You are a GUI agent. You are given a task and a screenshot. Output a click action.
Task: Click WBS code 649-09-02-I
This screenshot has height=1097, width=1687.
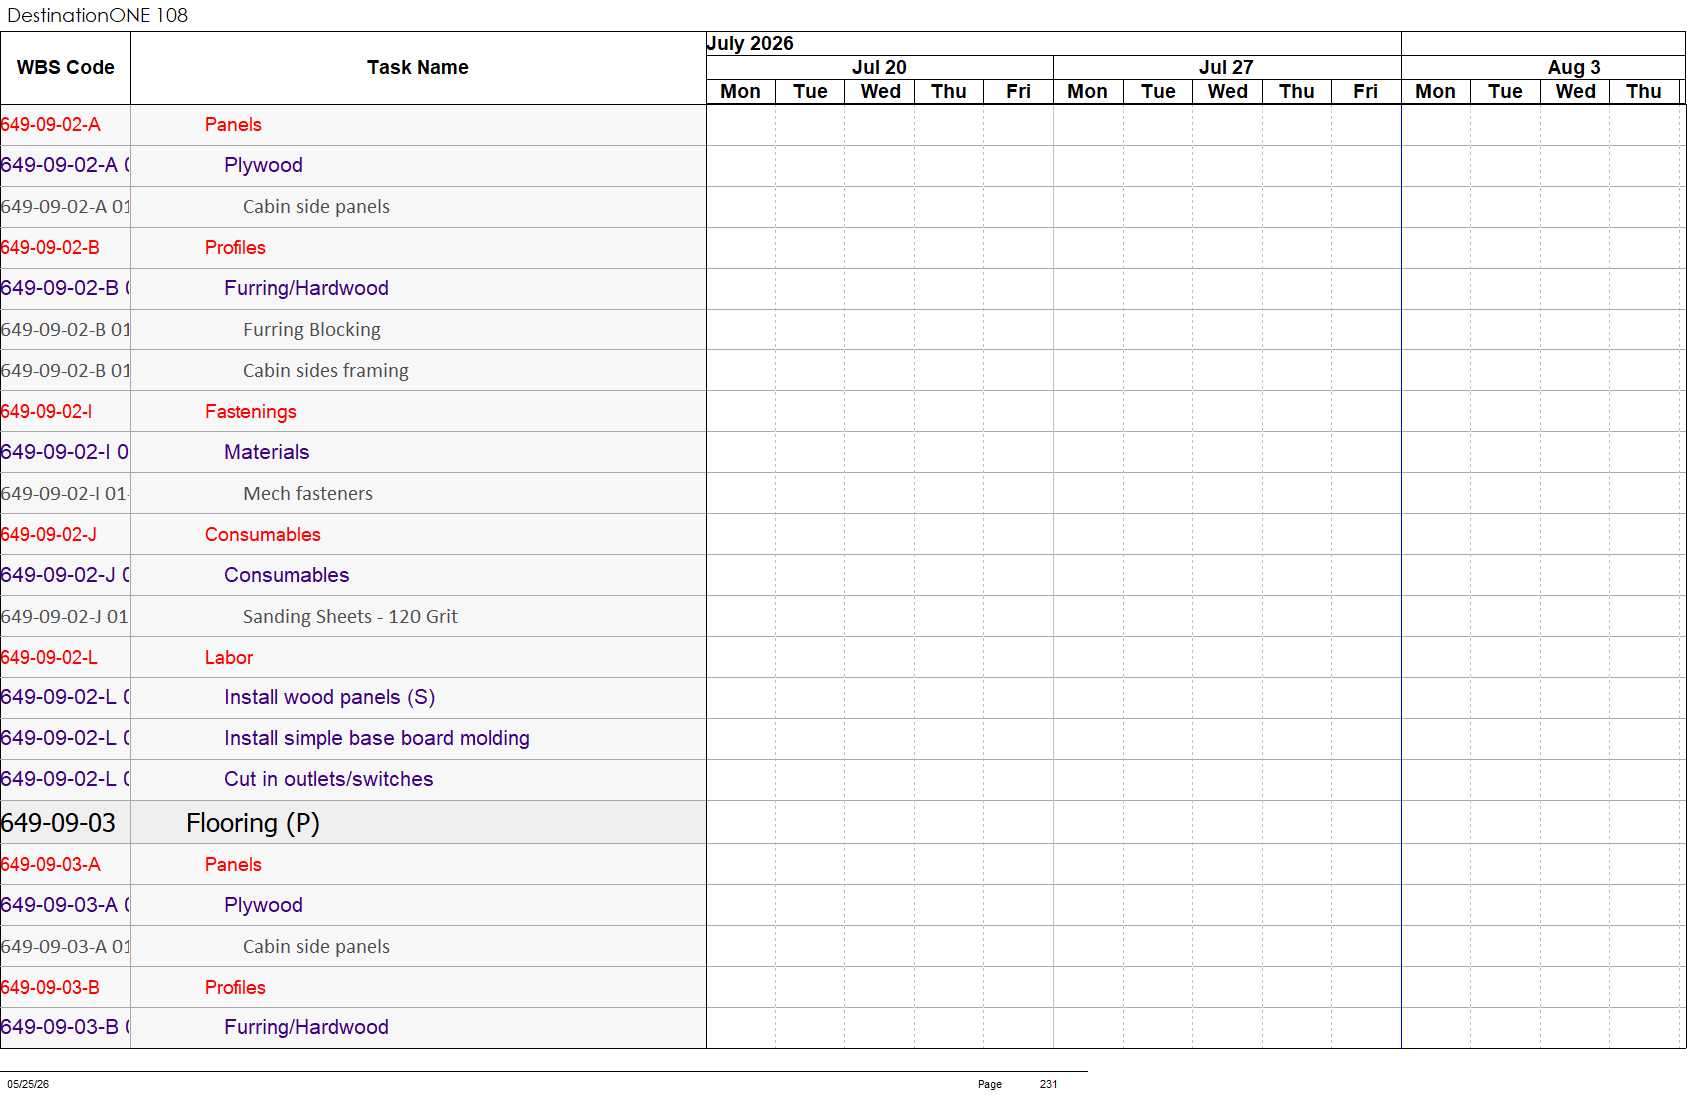(x=47, y=412)
